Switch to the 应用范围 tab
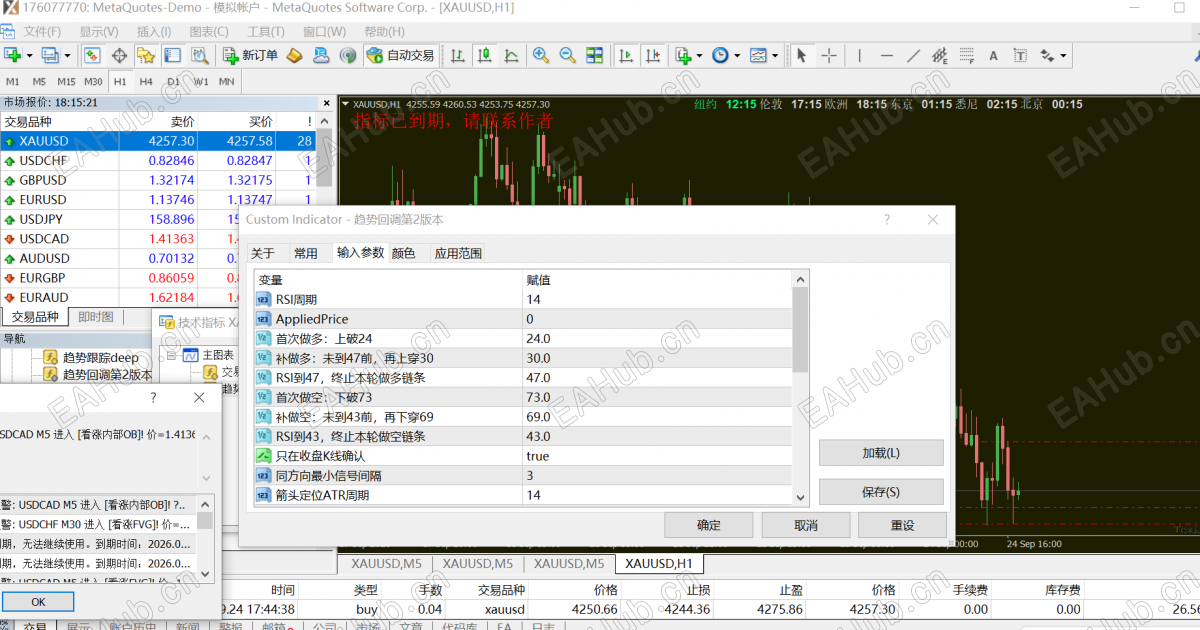The image size is (1200, 630). [458, 253]
